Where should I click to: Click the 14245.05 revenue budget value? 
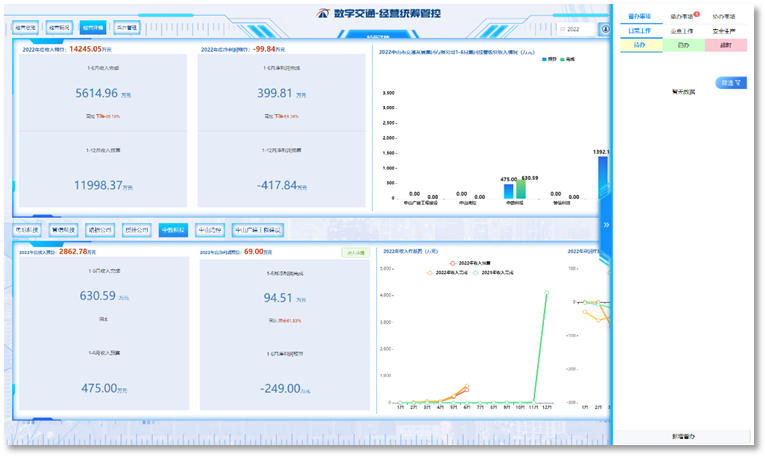[85, 49]
